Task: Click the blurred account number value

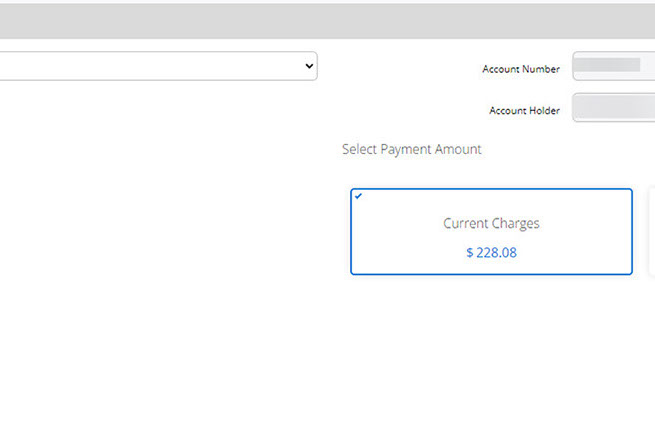Action: pyautogui.click(x=611, y=66)
